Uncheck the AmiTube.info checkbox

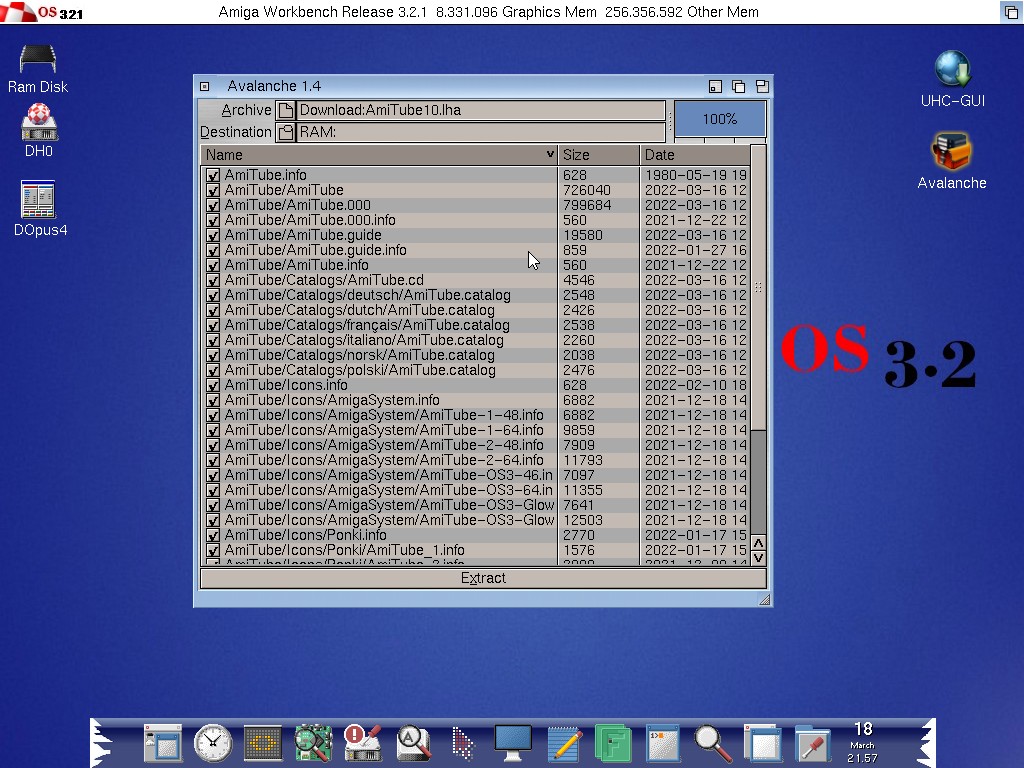(213, 176)
